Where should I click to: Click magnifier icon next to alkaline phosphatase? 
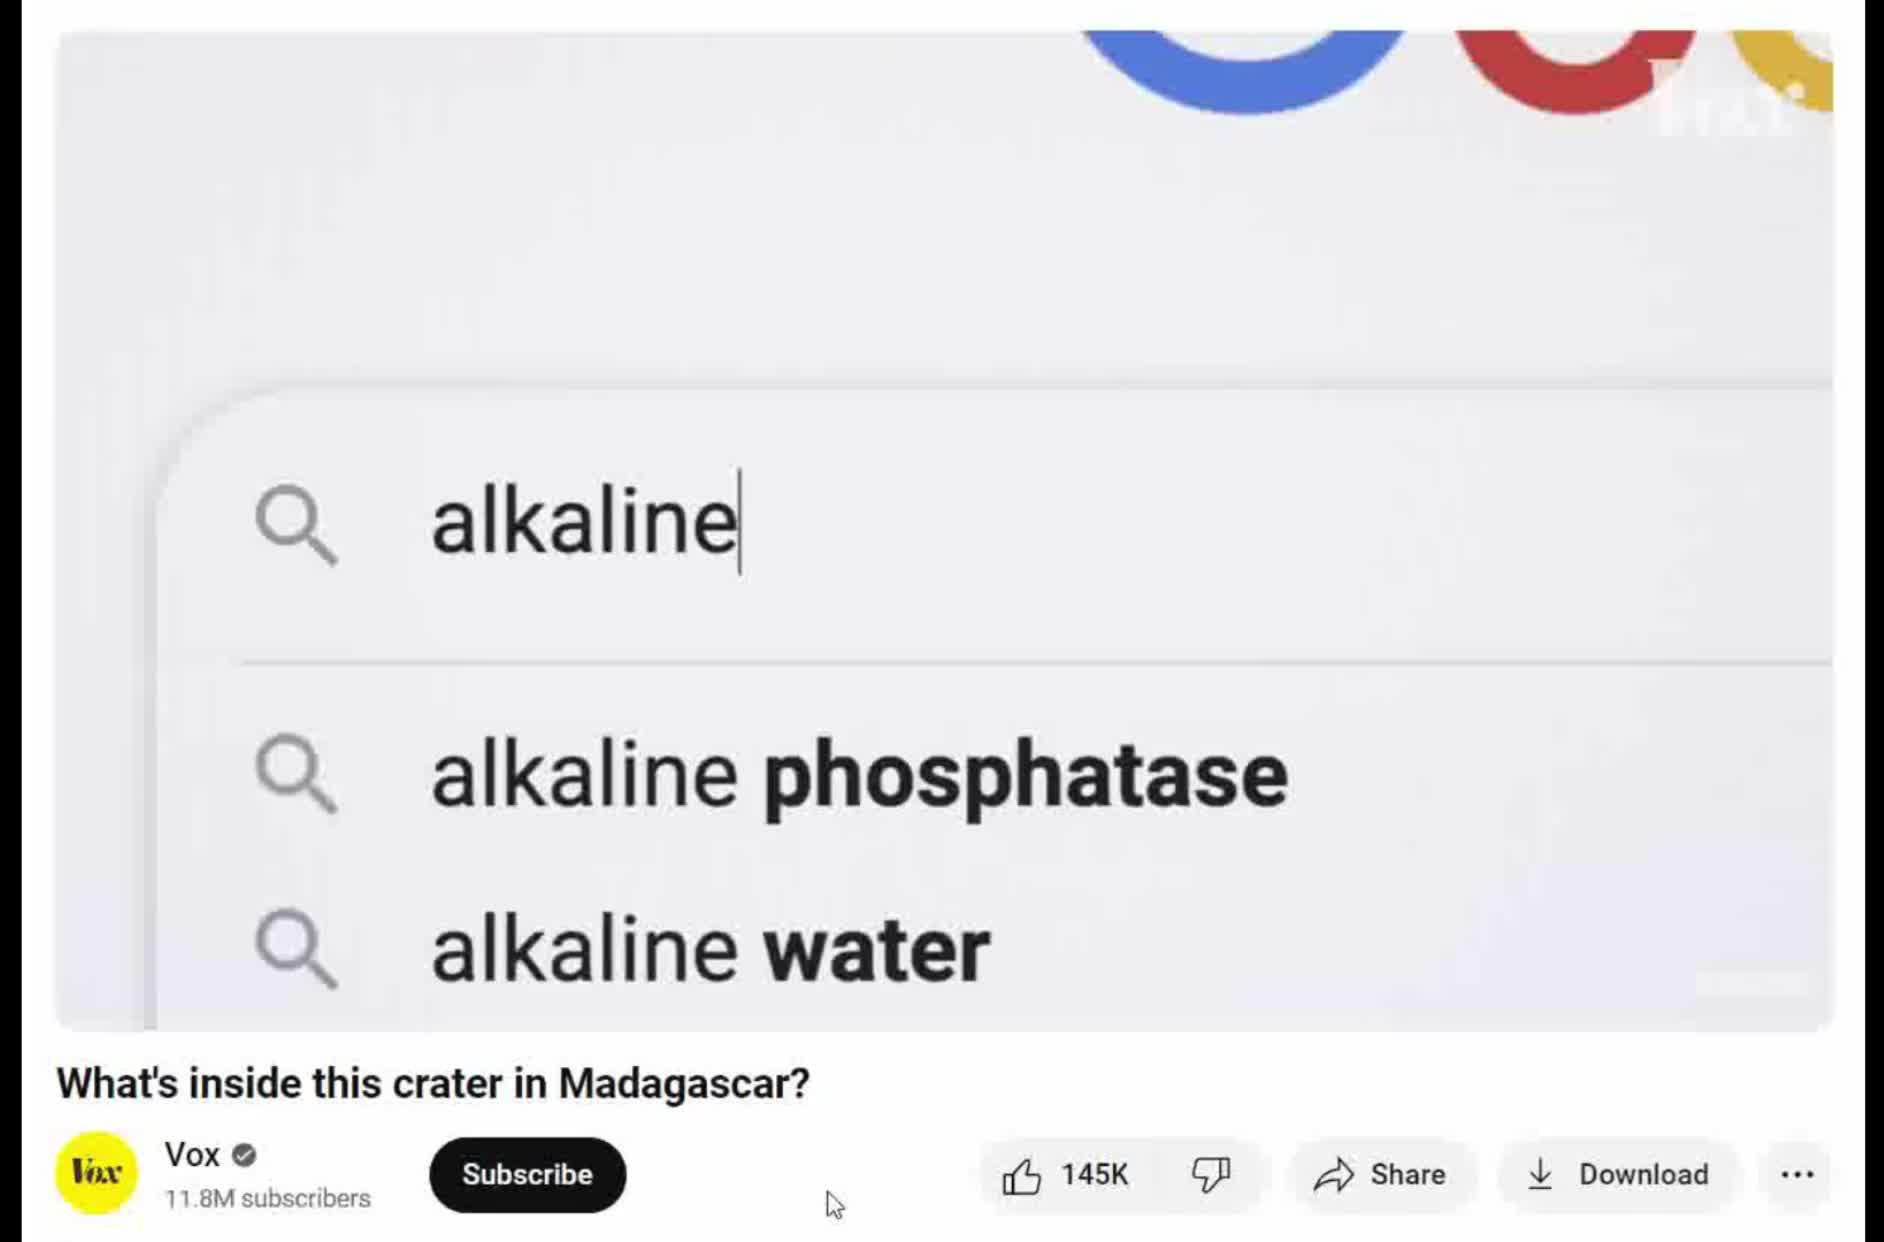(296, 774)
